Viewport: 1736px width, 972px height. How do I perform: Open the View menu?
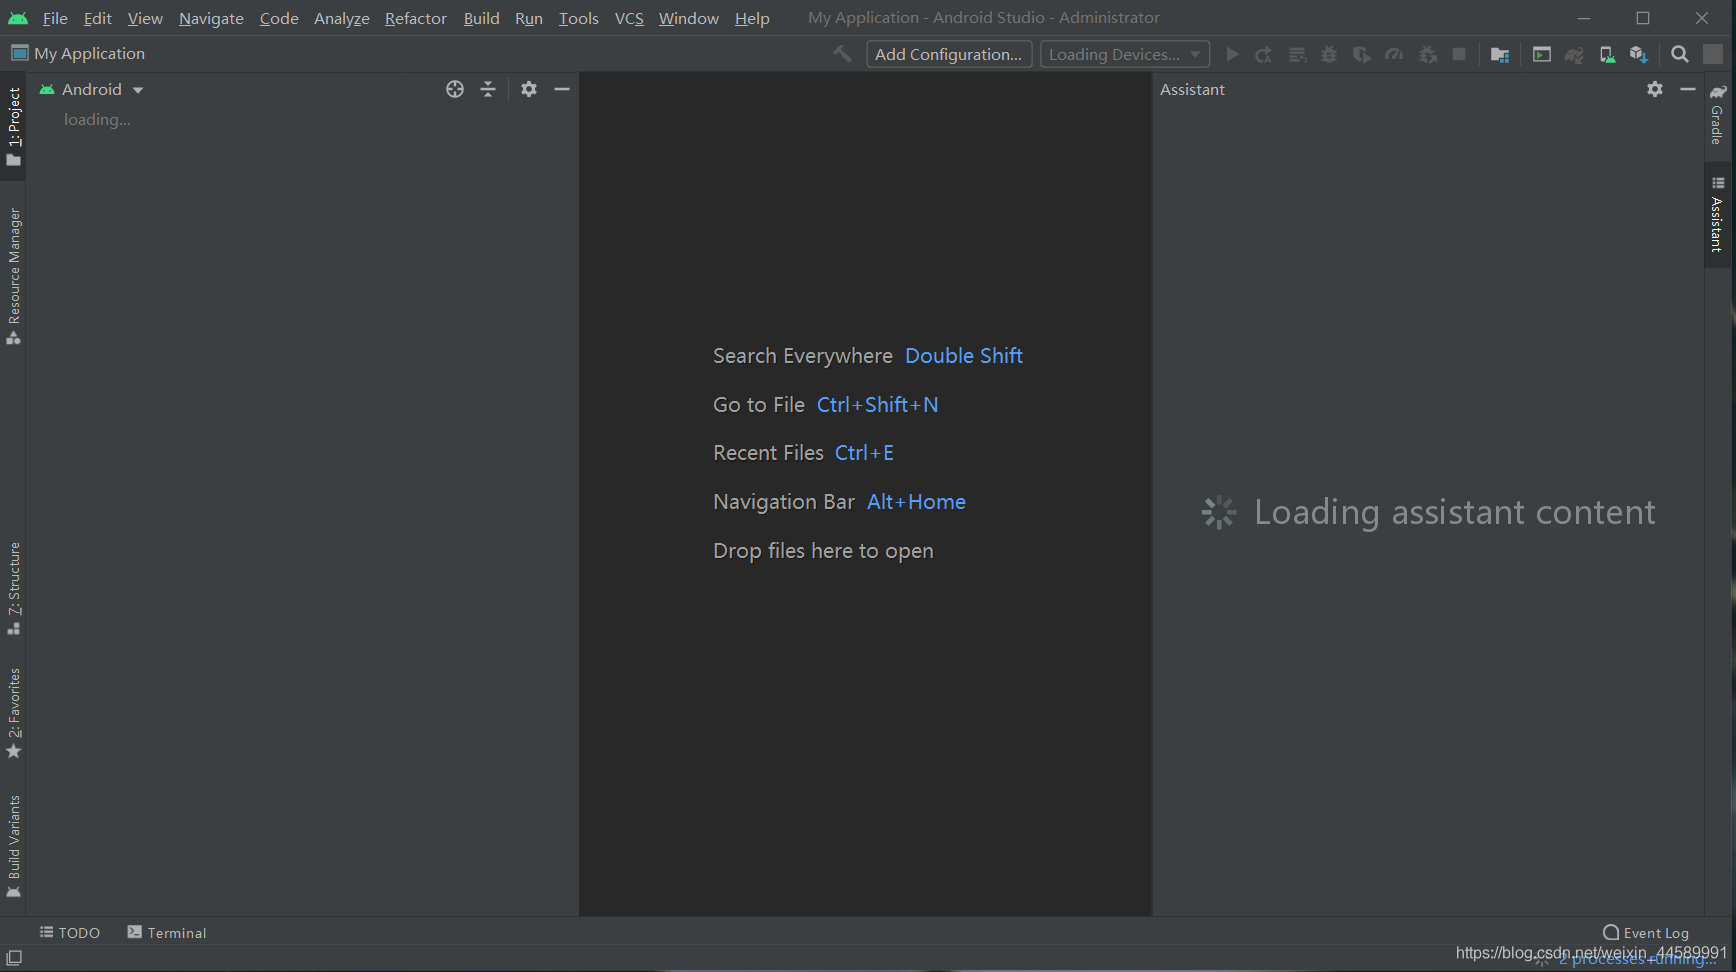pos(145,18)
